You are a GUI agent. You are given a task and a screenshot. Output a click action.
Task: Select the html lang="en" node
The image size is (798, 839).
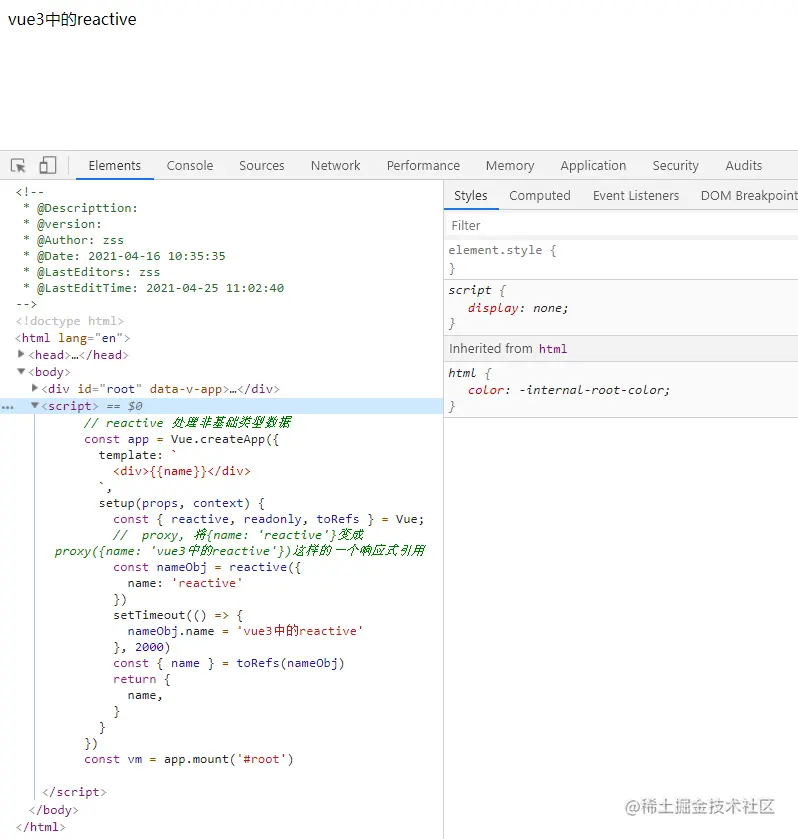point(73,338)
